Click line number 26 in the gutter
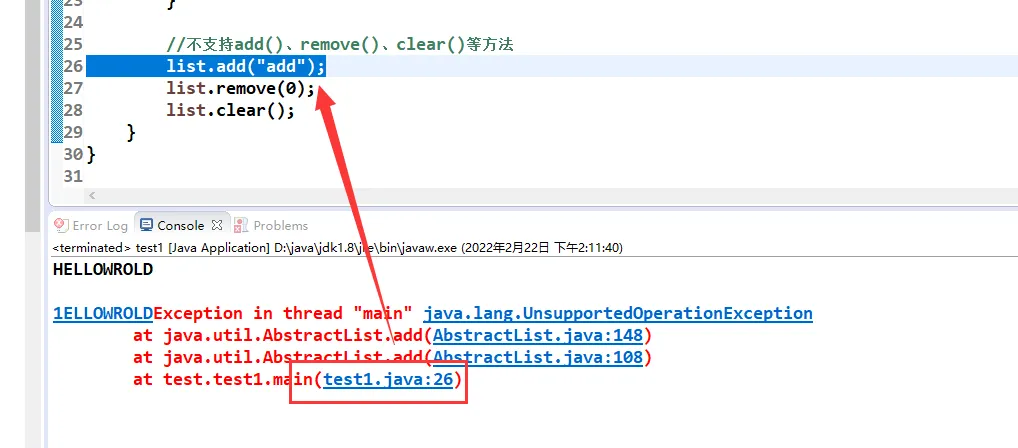This screenshot has height=448, width=1018. [74, 66]
